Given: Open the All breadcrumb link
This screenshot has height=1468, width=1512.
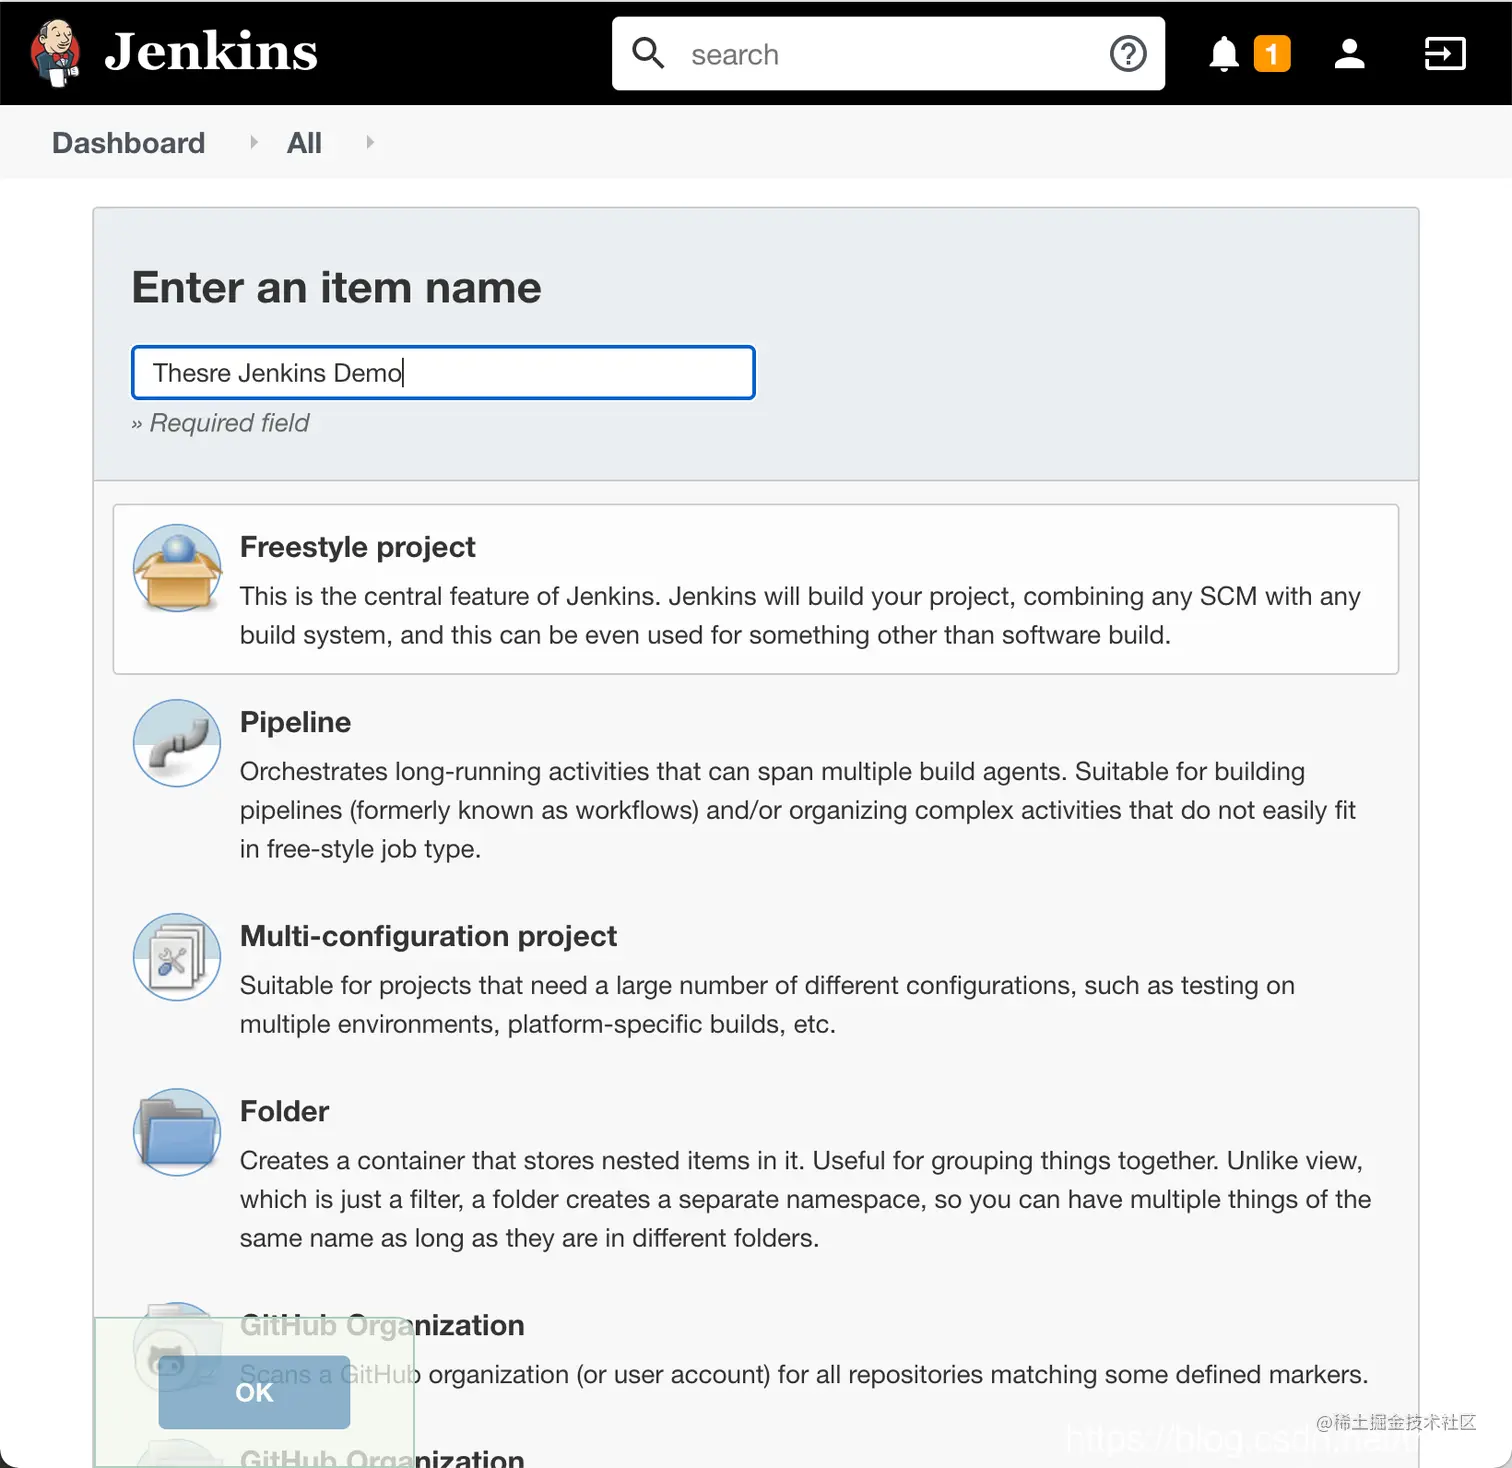Looking at the screenshot, I should point(304,143).
